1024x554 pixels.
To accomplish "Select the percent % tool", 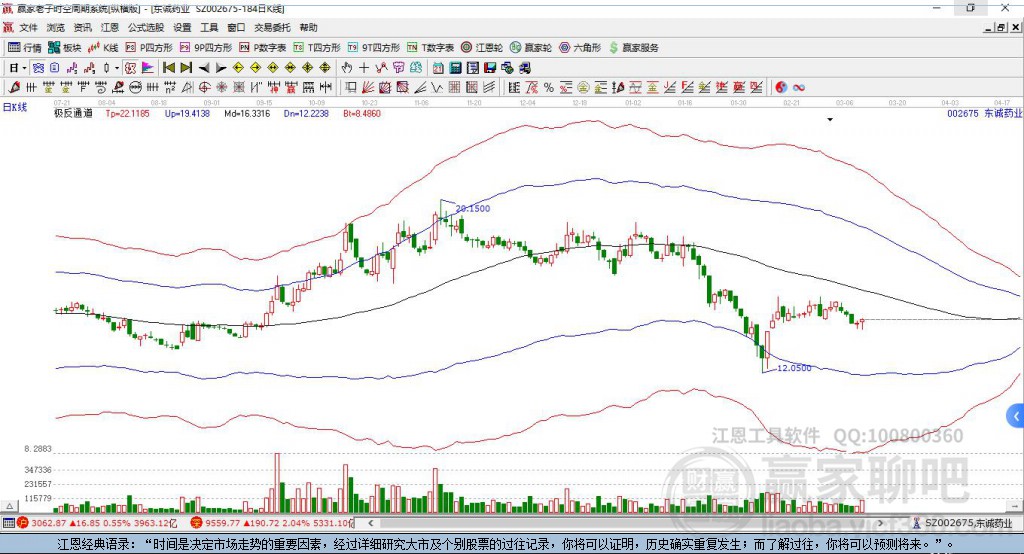I will [549, 87].
